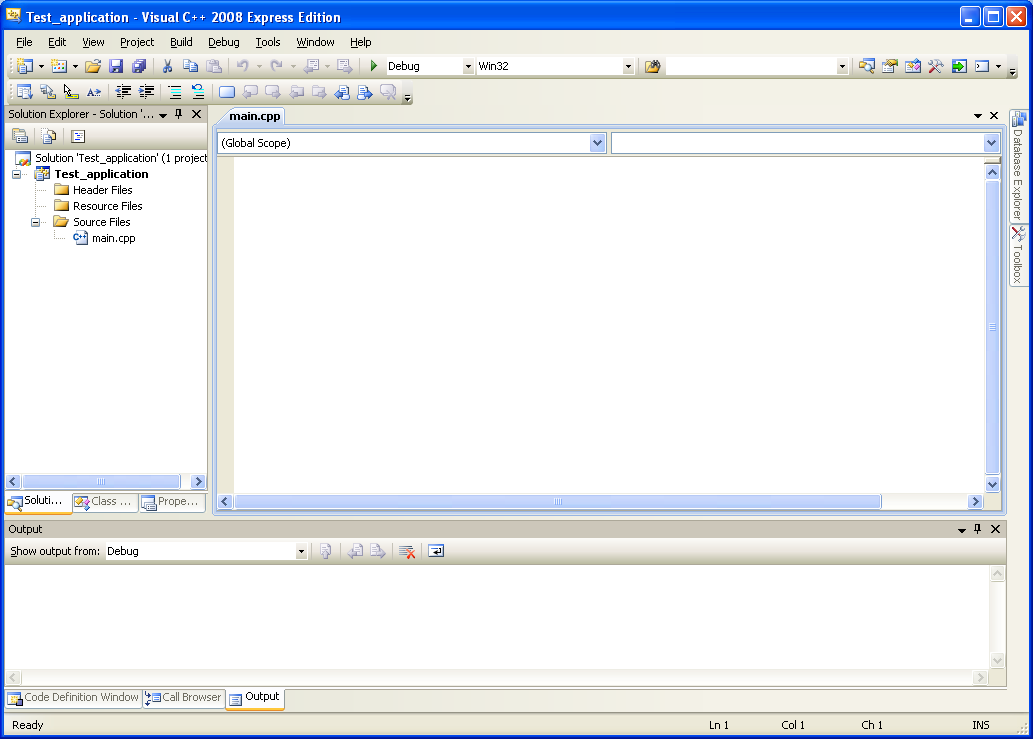This screenshot has height=739, width=1033.
Task: Switch to the Property Manager tab
Action: (172, 502)
